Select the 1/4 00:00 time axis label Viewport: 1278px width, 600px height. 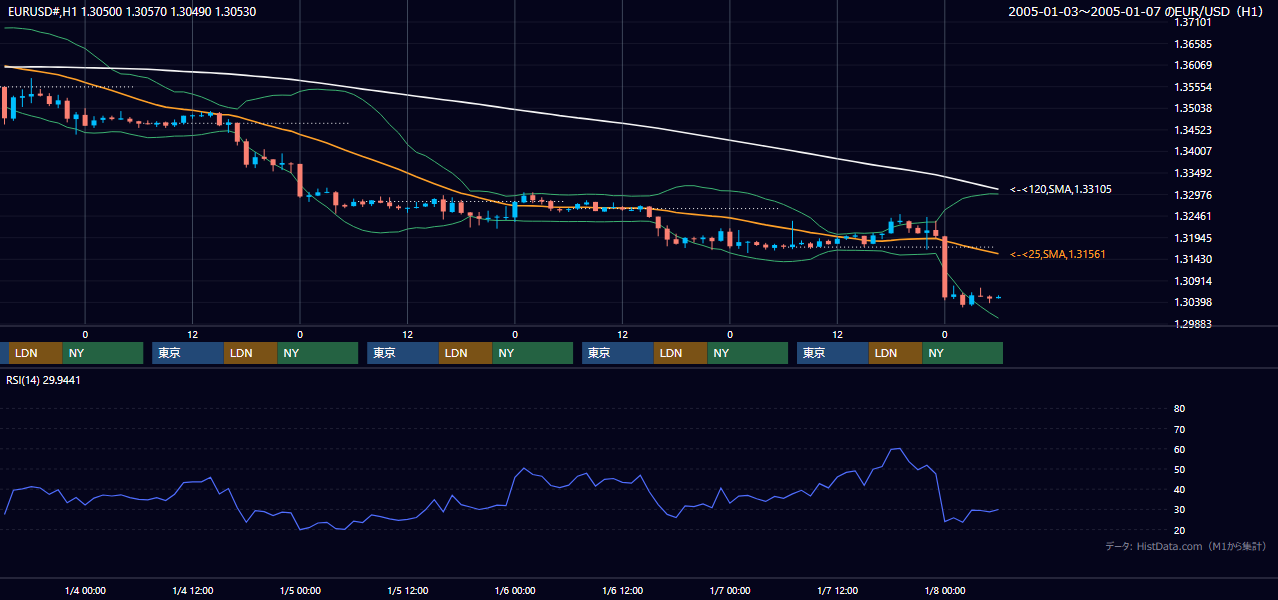(84, 590)
